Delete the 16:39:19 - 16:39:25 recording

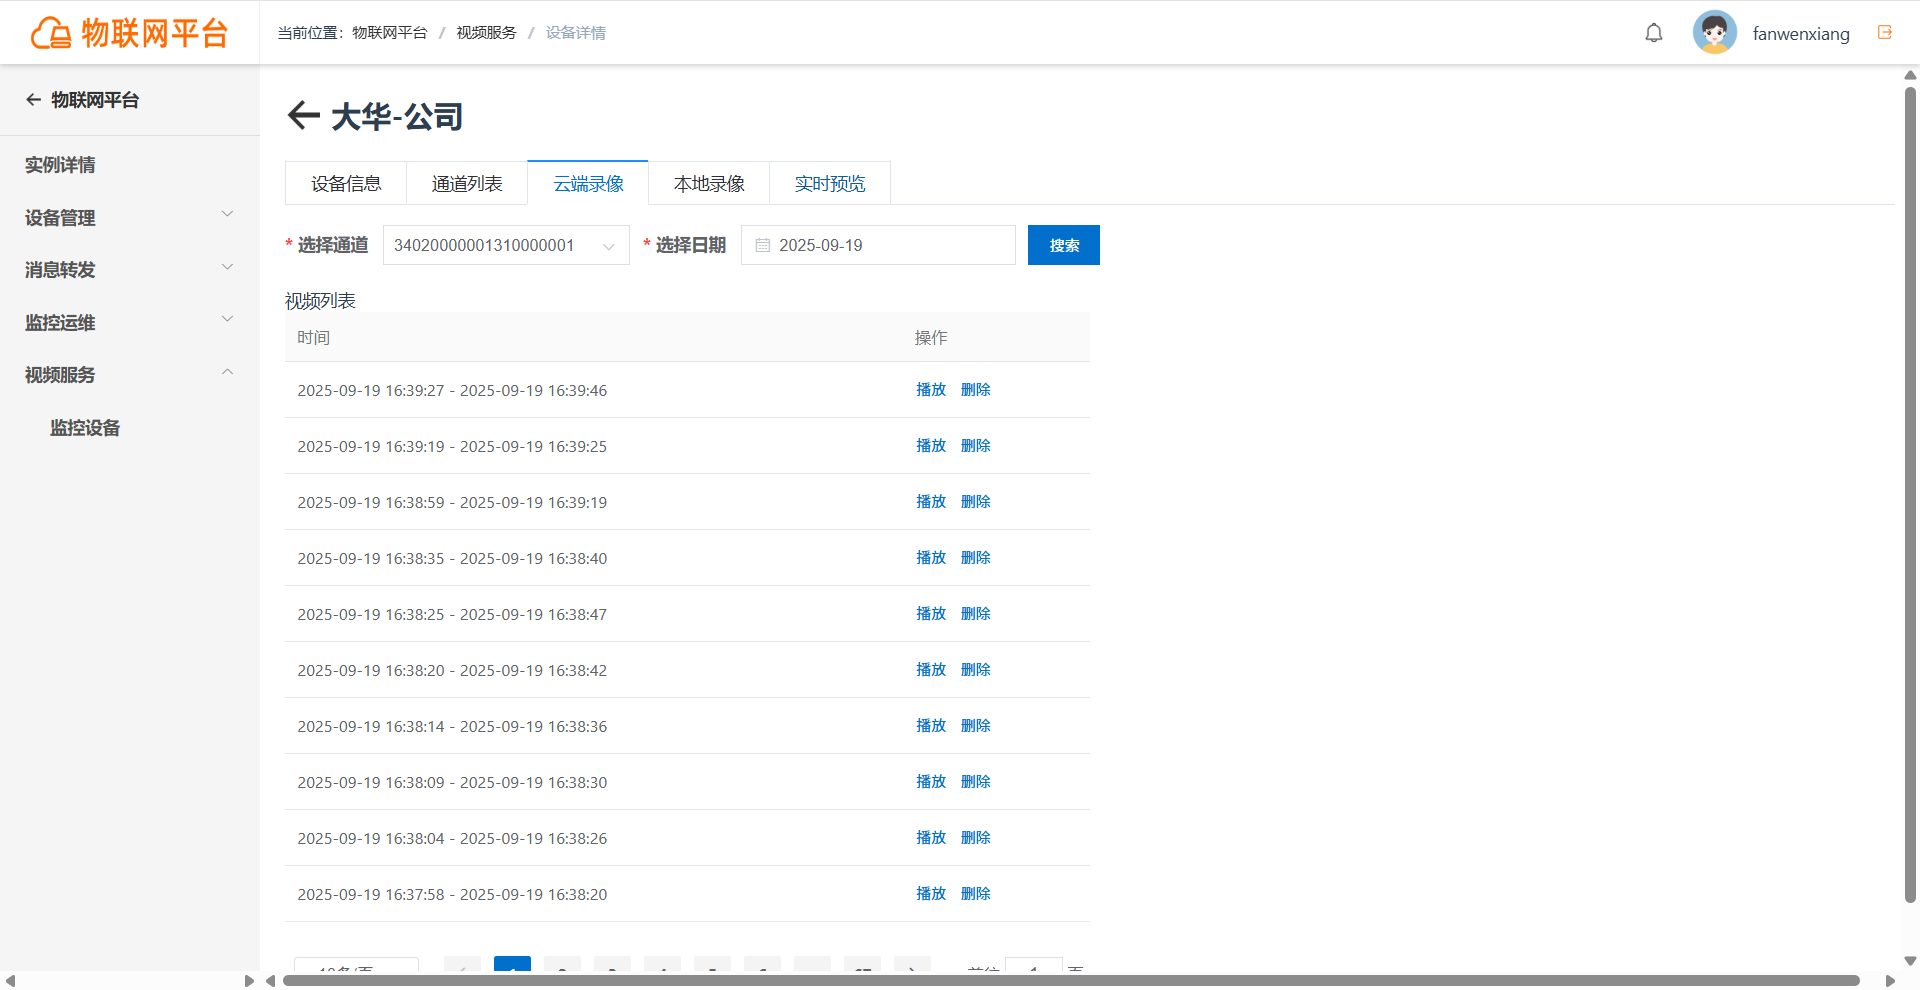point(976,446)
